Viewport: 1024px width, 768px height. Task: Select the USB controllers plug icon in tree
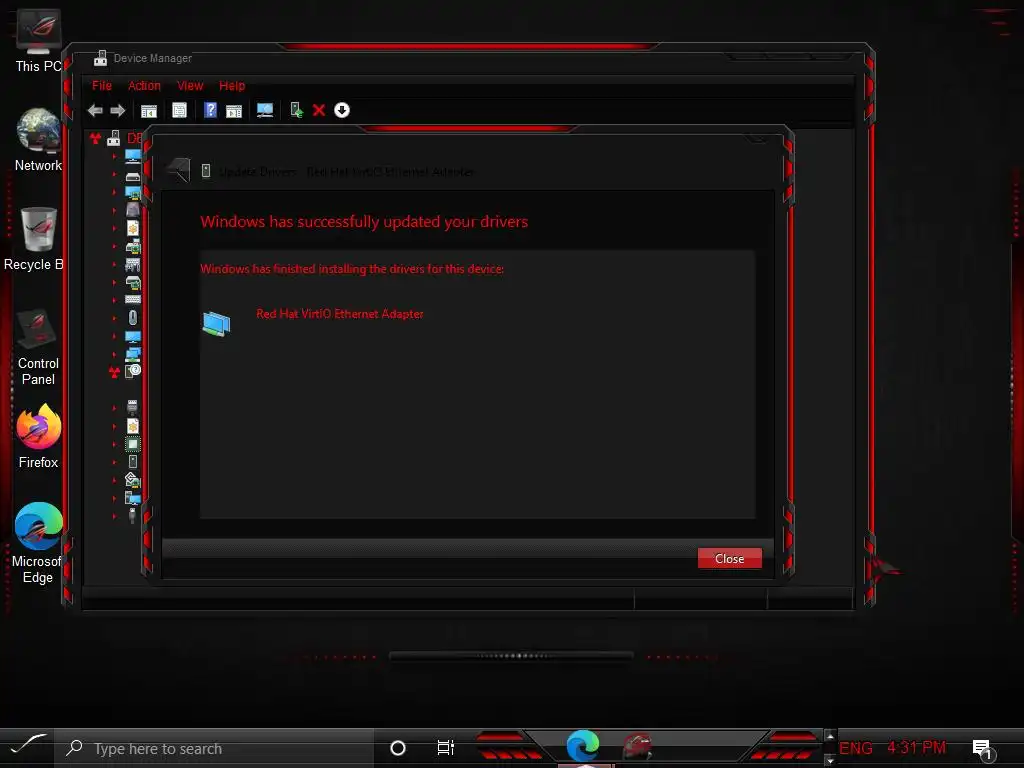132,515
